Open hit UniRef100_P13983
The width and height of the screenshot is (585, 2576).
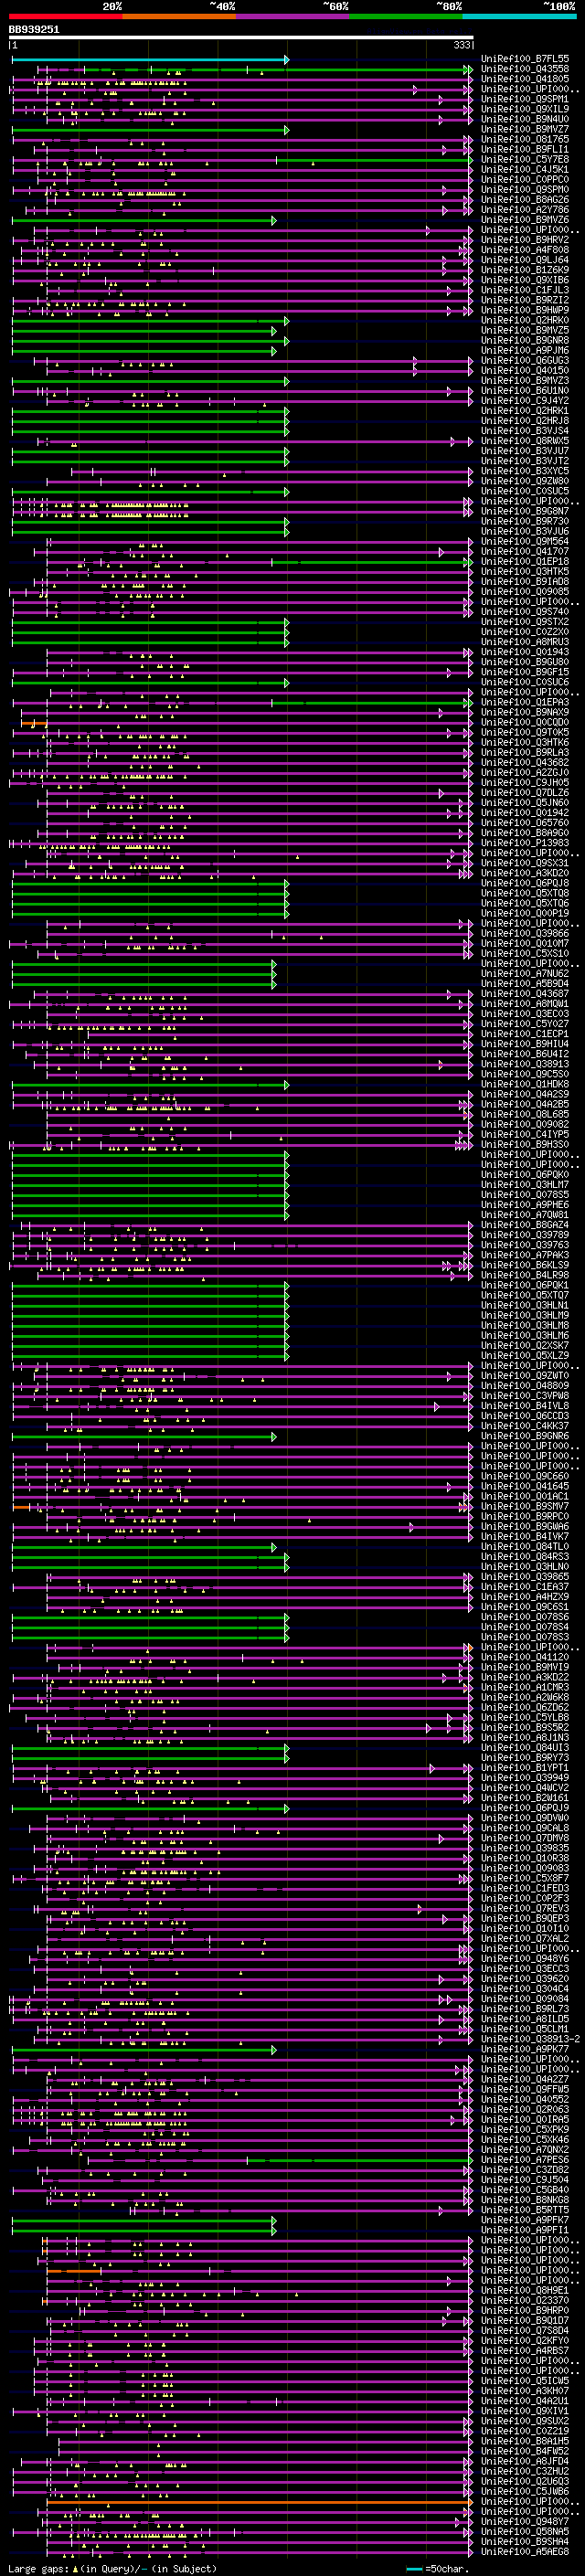pos(525,843)
